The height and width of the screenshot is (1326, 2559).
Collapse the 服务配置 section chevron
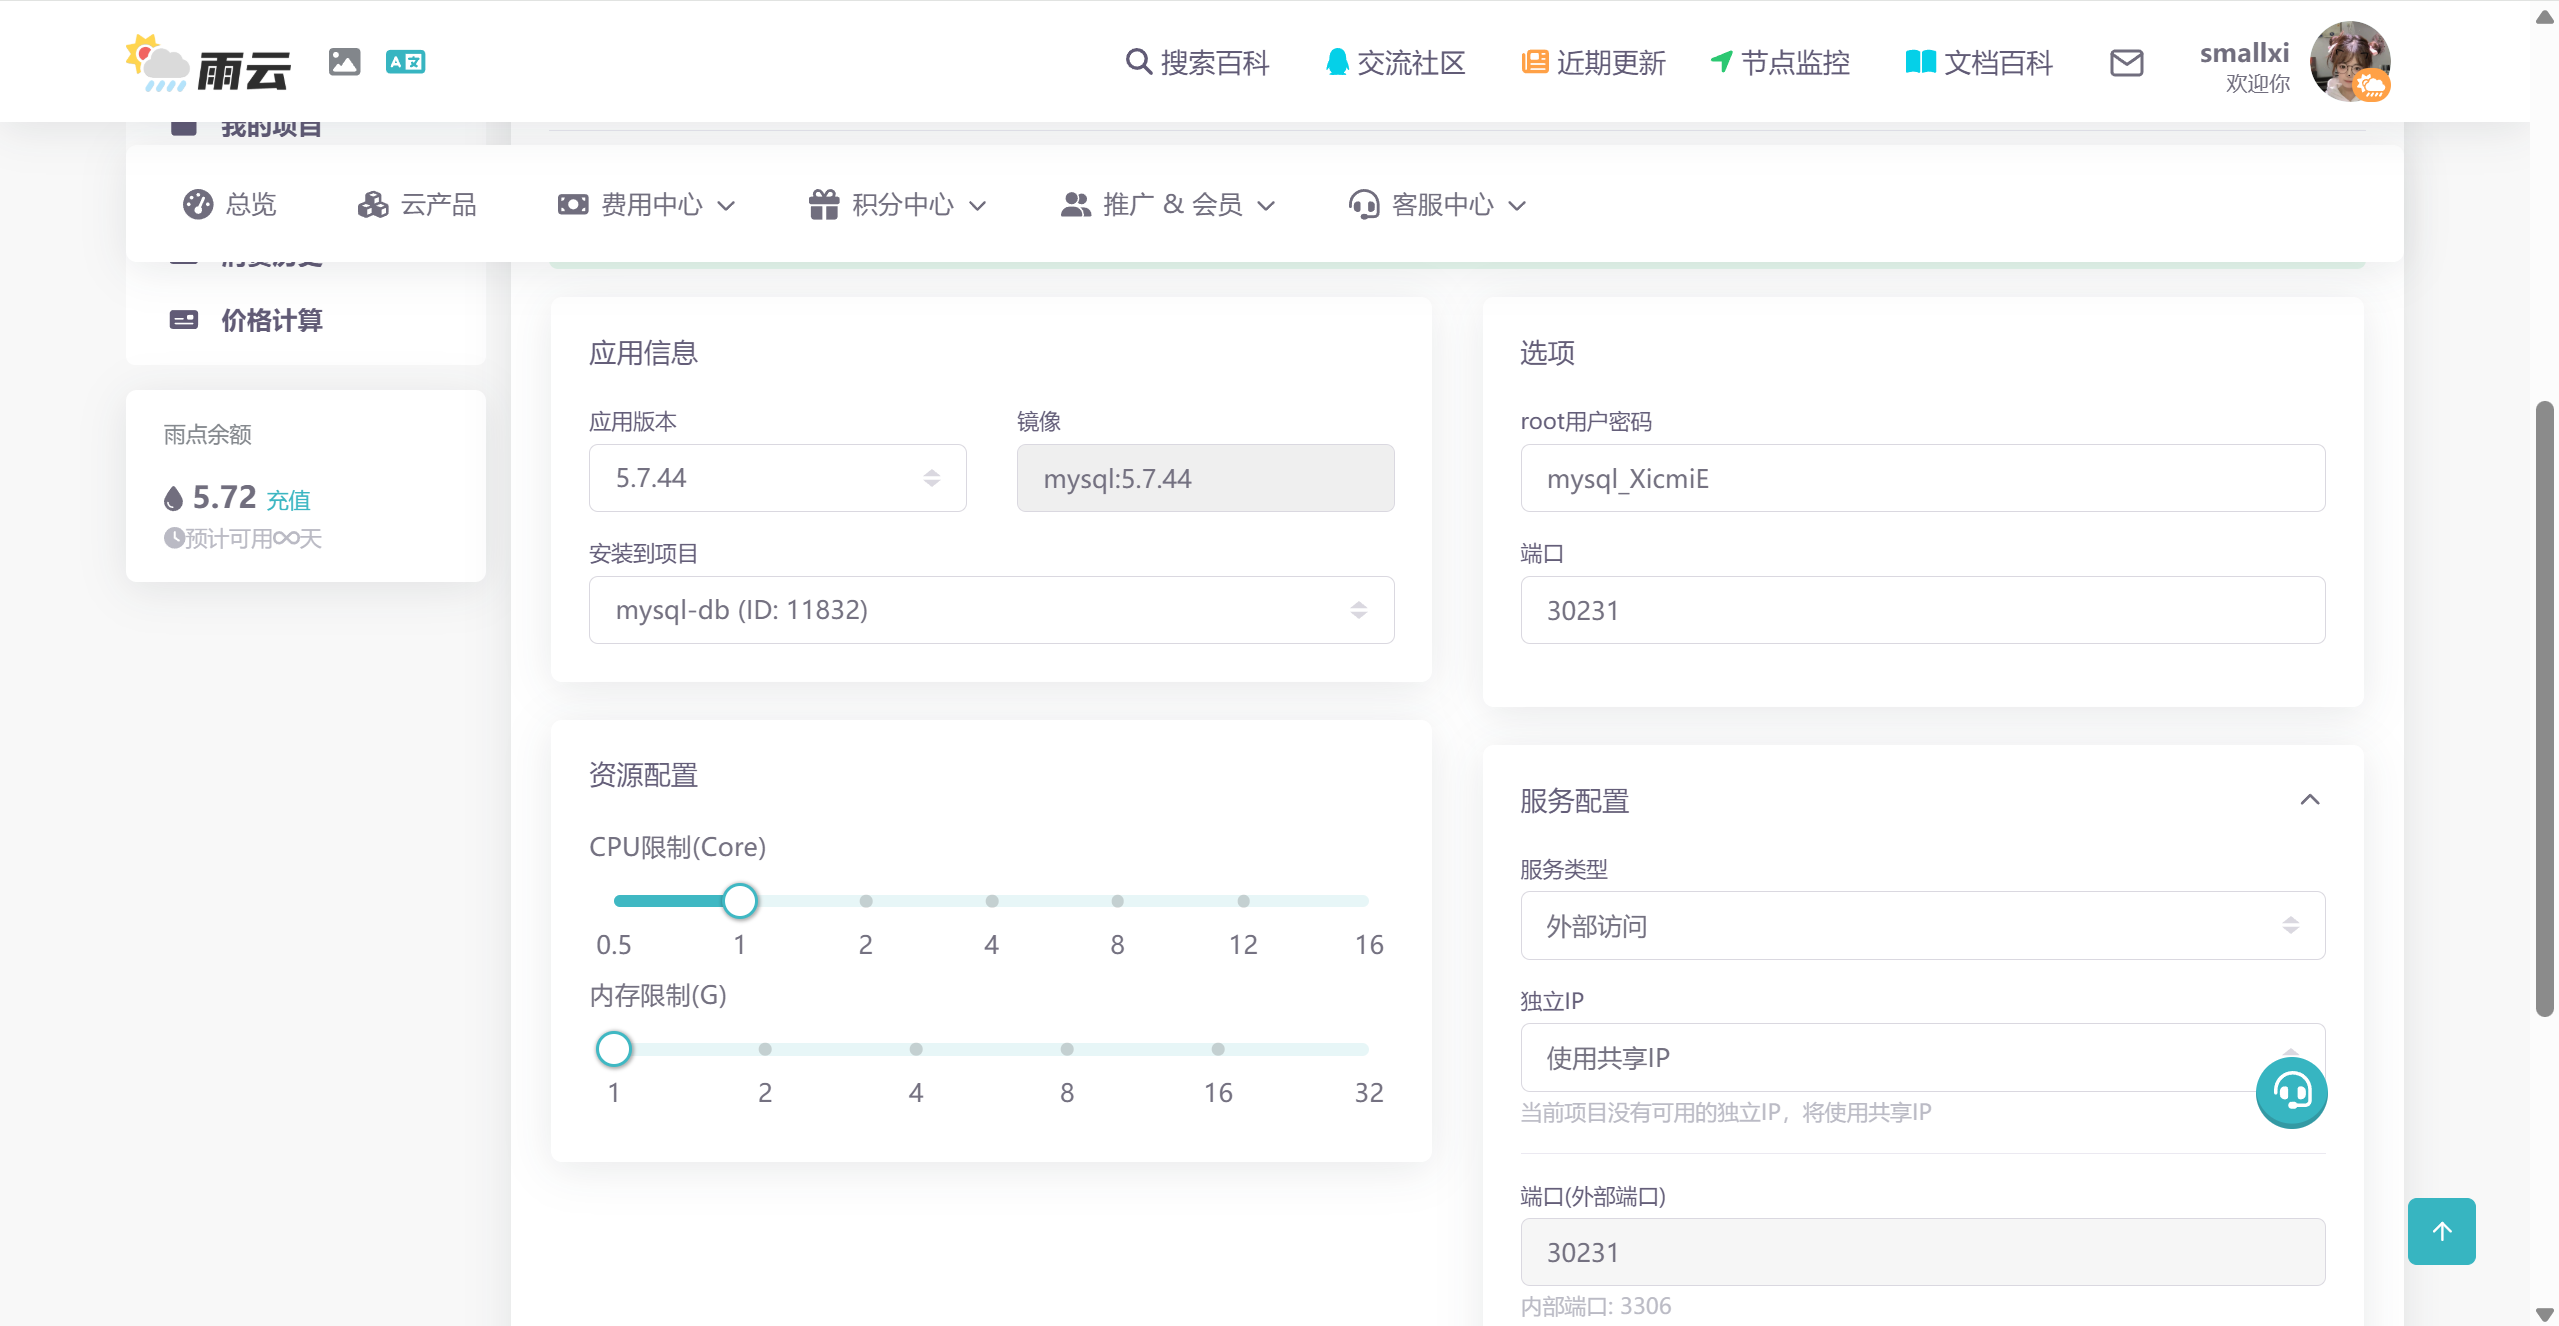(2309, 800)
